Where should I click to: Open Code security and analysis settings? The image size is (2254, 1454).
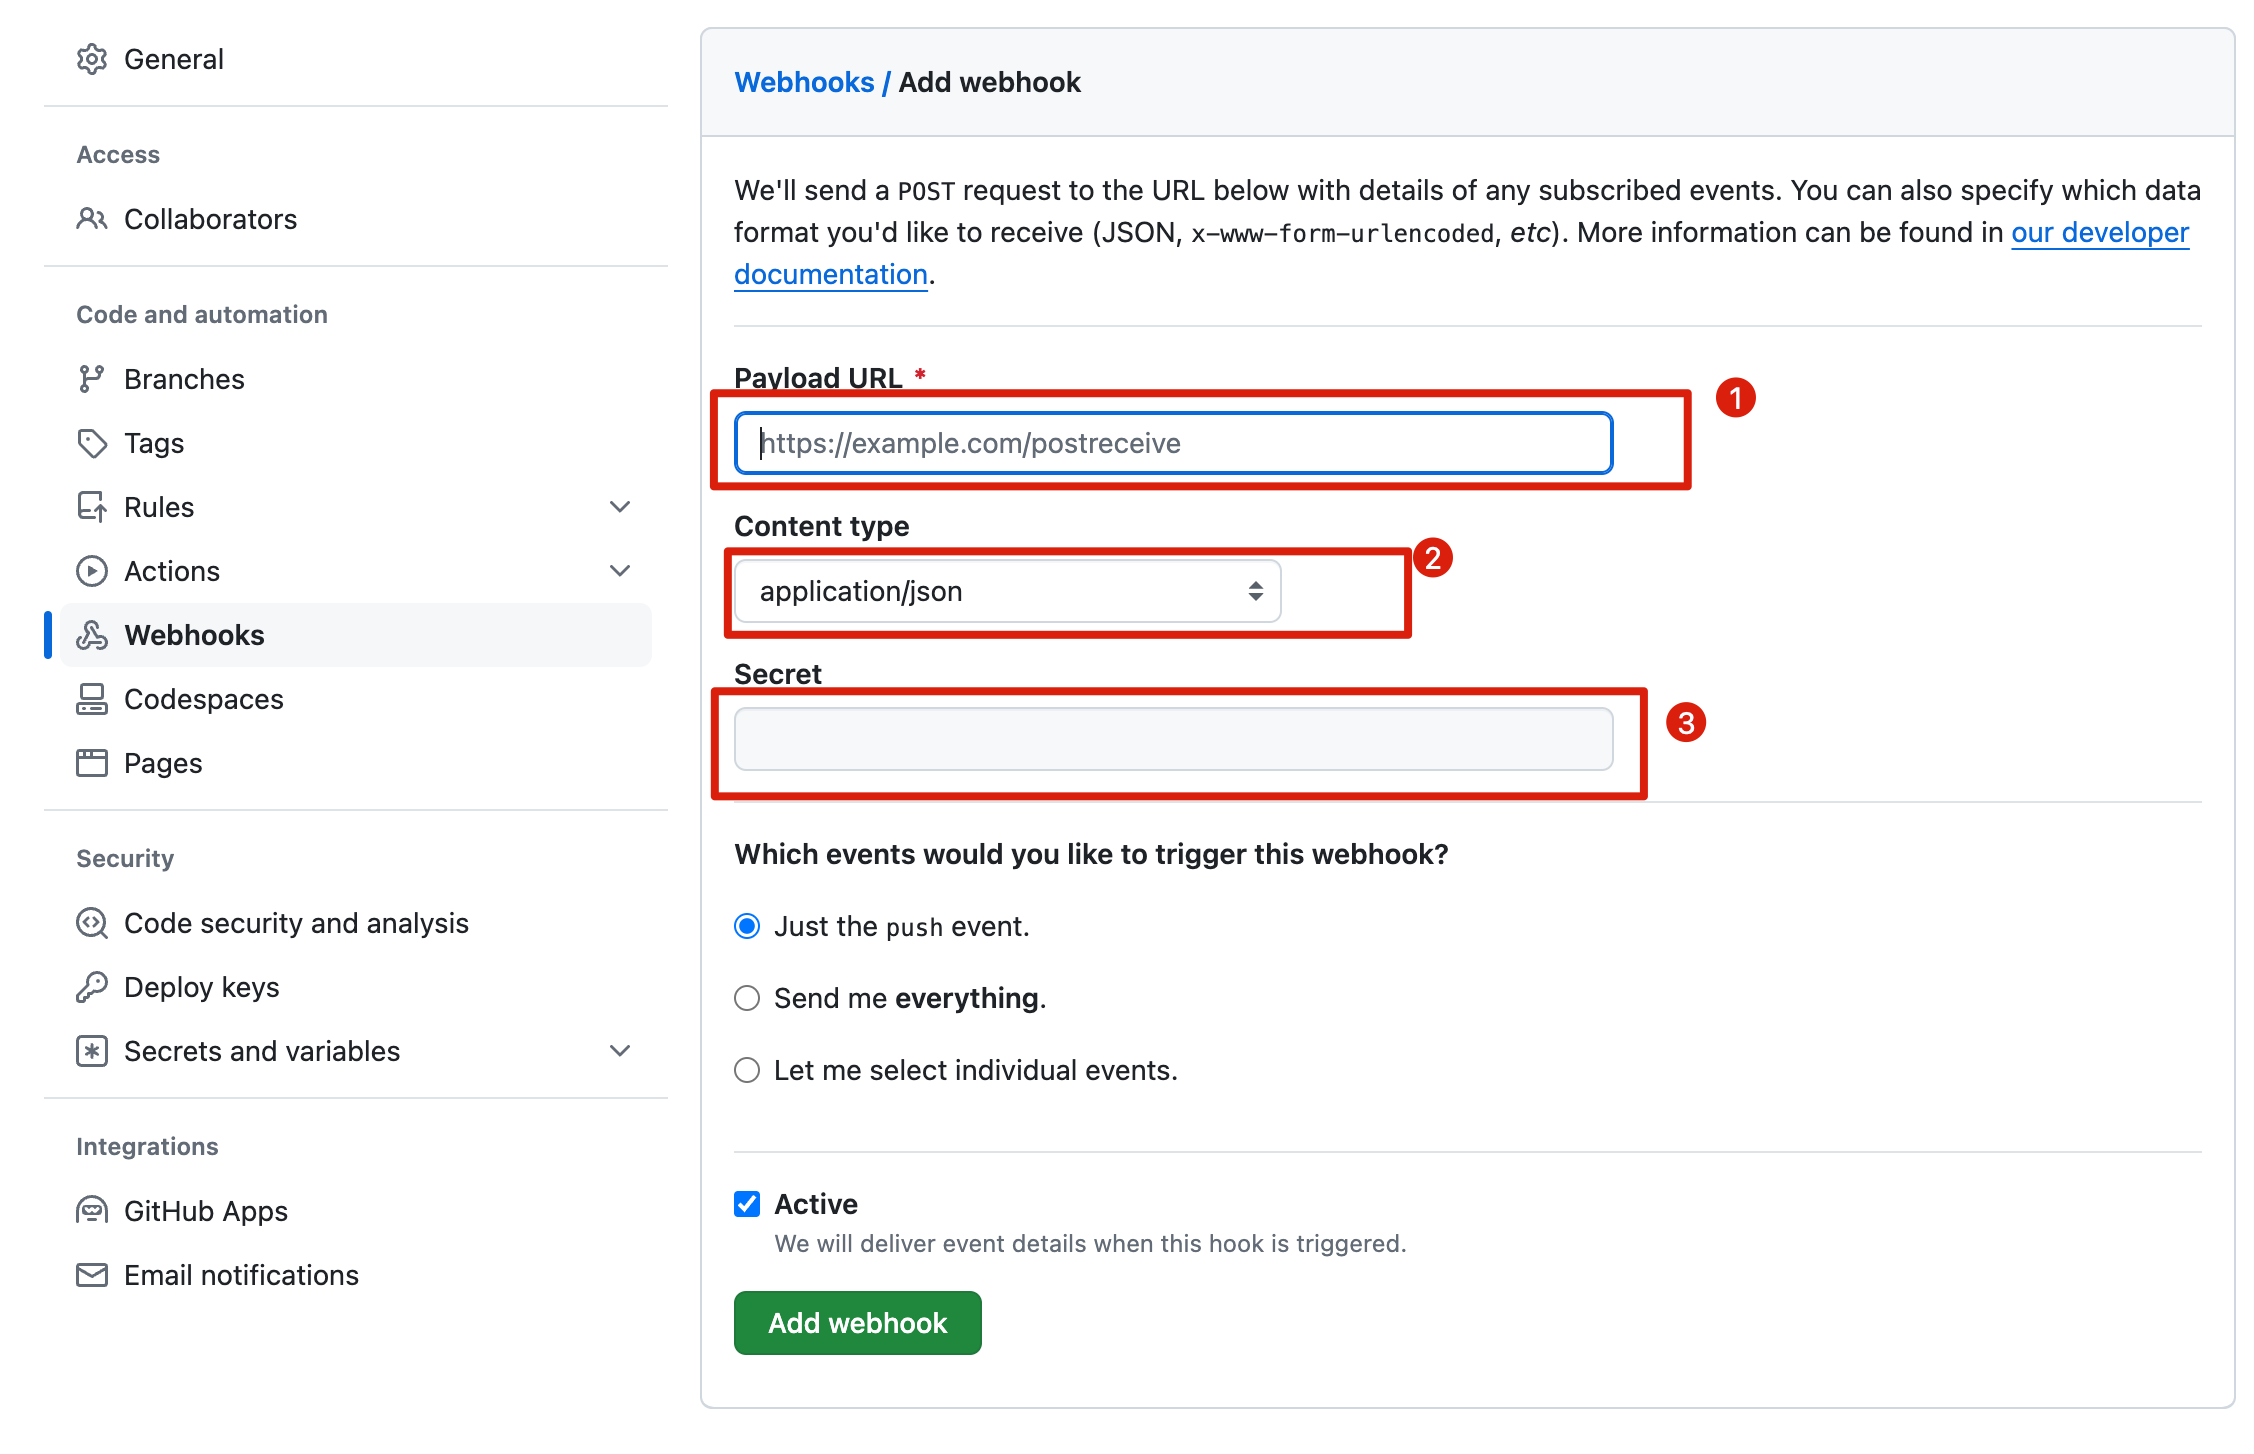296,923
